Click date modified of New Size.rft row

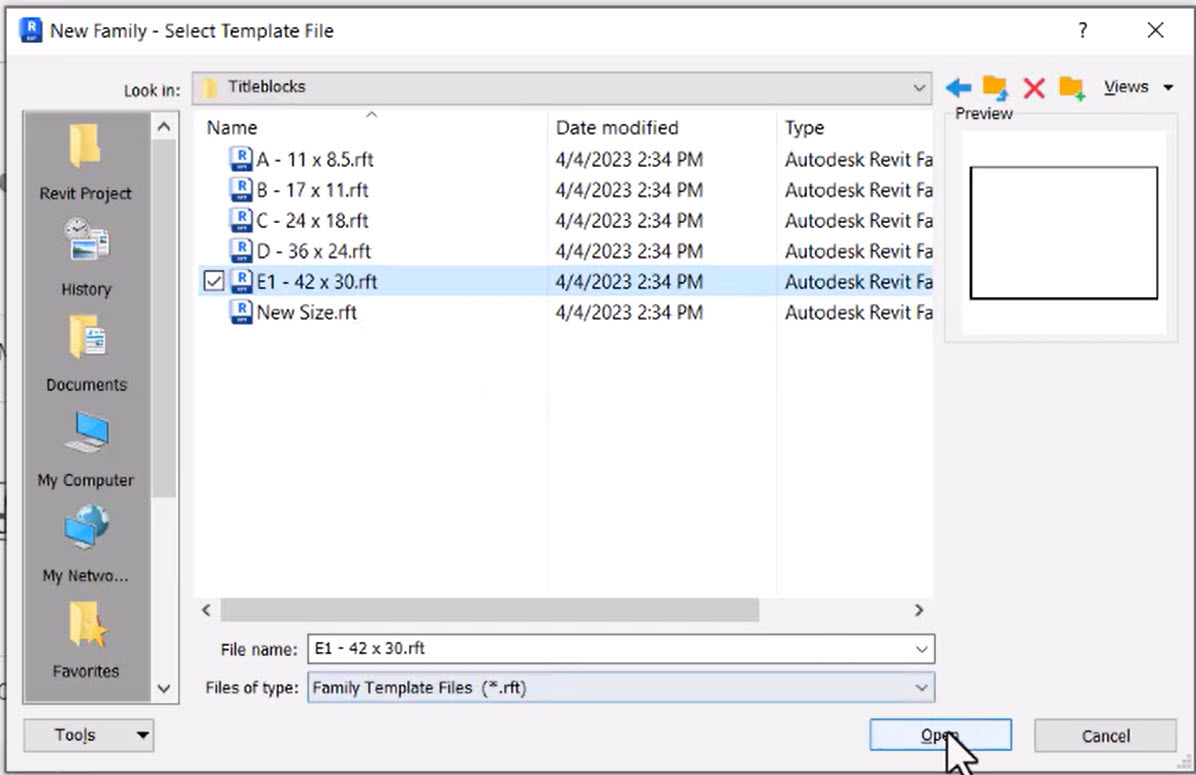[x=629, y=312]
